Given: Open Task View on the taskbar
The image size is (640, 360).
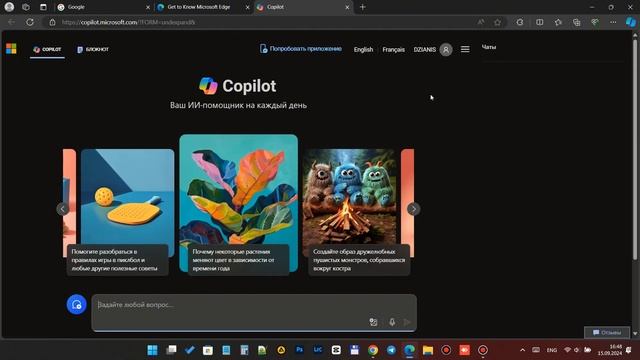Looking at the screenshot, I should click(x=171, y=350).
